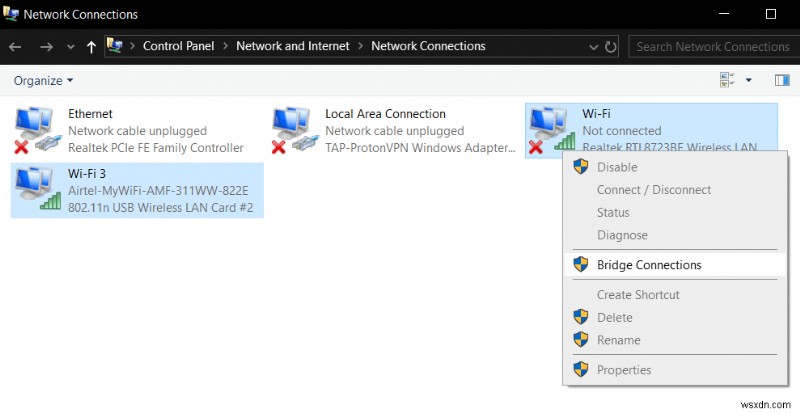Open Properties from the context menu
This screenshot has width=800, height=413.
[624, 370]
